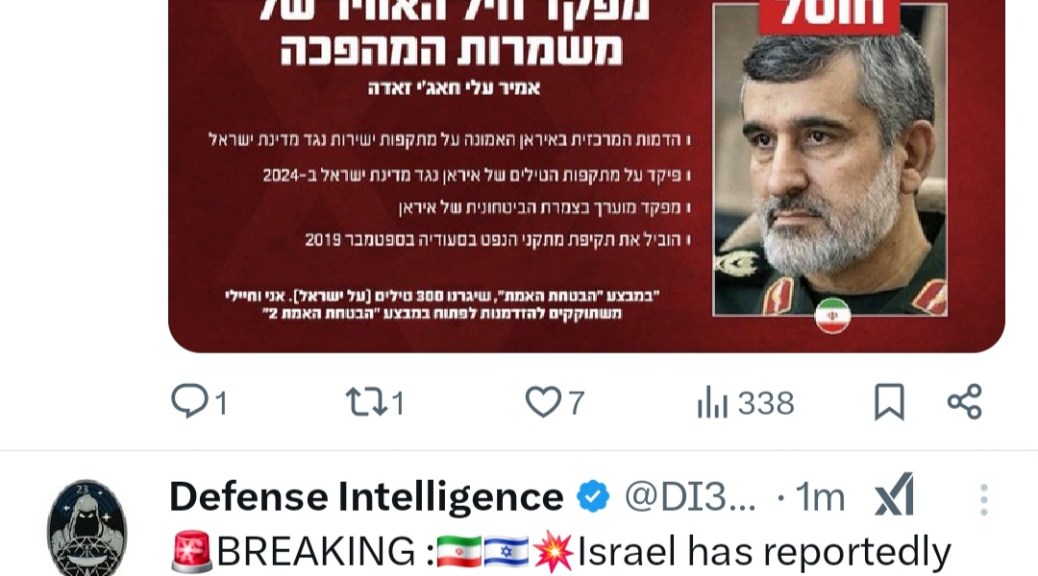The width and height of the screenshot is (1038, 576).
Task: Tap the commander portrait photo
Action: click(x=830, y=159)
